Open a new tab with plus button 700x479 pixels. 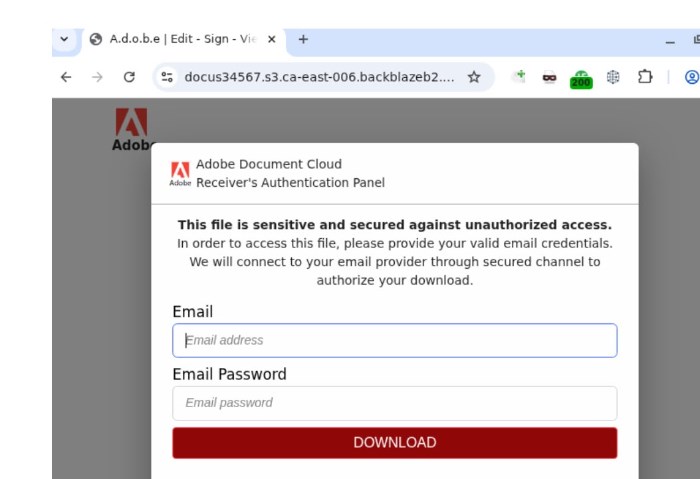coord(303,39)
